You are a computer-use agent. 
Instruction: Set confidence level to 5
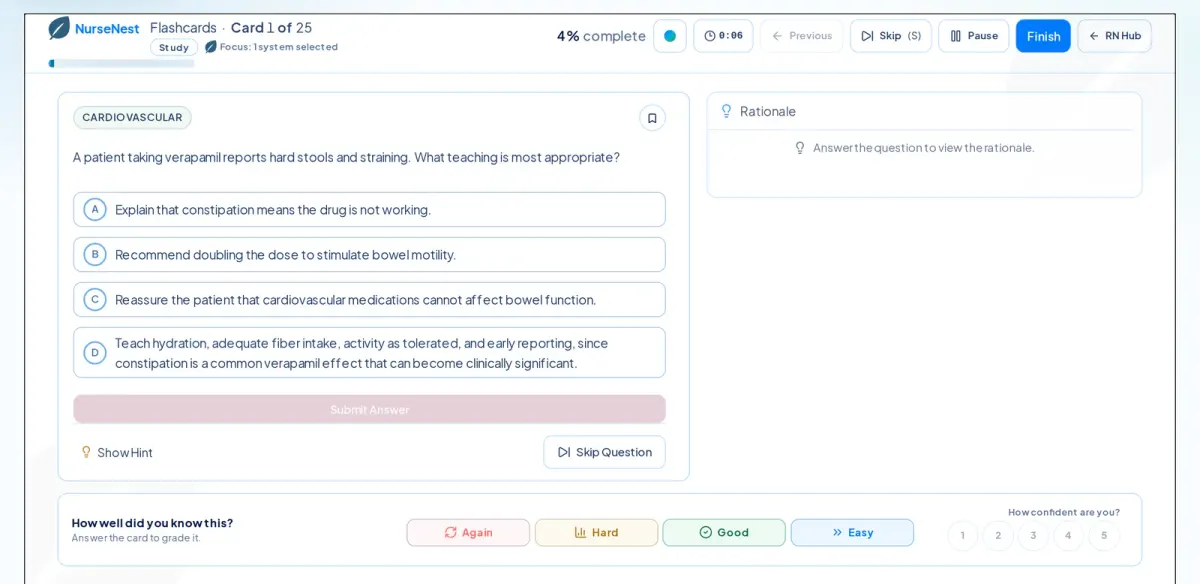pos(1104,535)
